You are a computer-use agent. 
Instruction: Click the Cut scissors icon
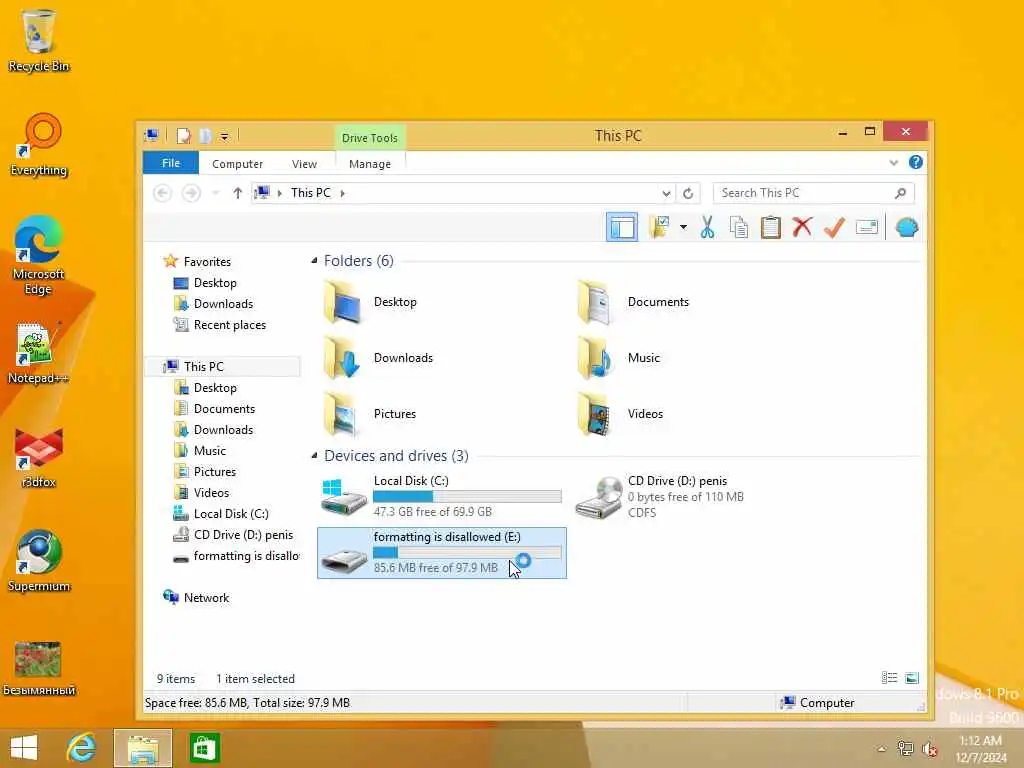click(x=707, y=227)
